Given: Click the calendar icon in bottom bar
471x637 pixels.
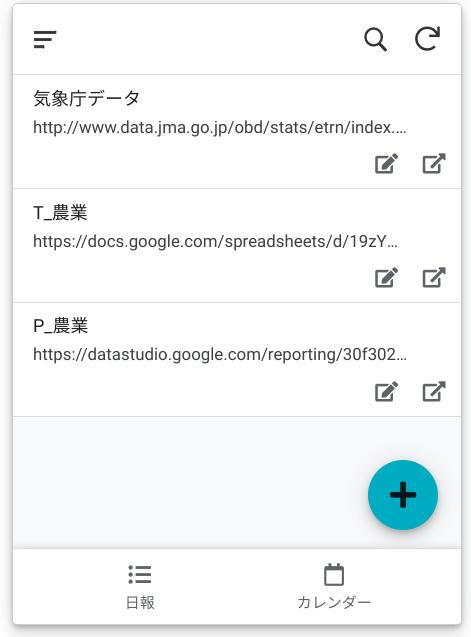Looking at the screenshot, I should coord(334,574).
